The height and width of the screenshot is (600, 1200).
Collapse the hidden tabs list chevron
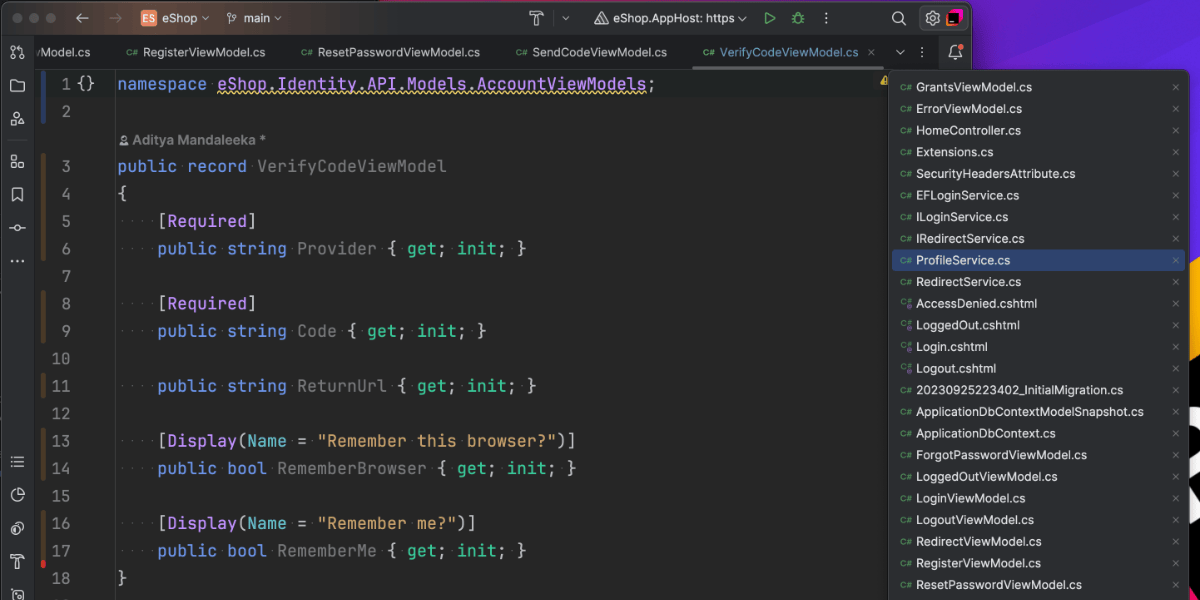click(x=900, y=52)
